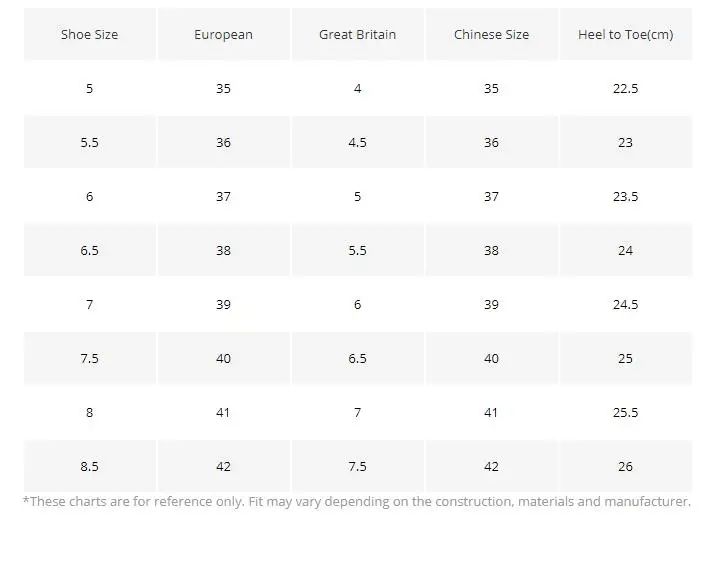
Task: Select Great Britain size 5.5 cell
Action: pyautogui.click(x=357, y=251)
